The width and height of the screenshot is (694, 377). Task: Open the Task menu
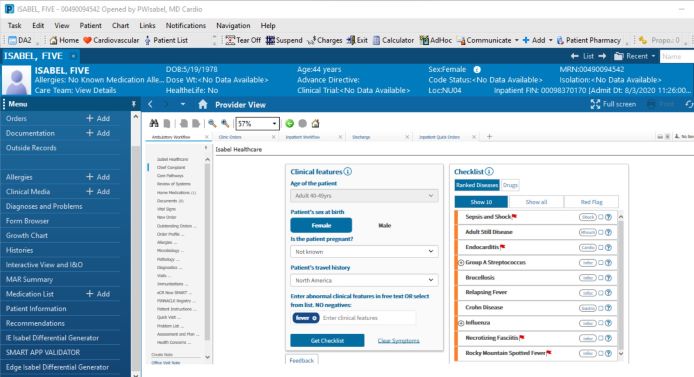(x=15, y=26)
